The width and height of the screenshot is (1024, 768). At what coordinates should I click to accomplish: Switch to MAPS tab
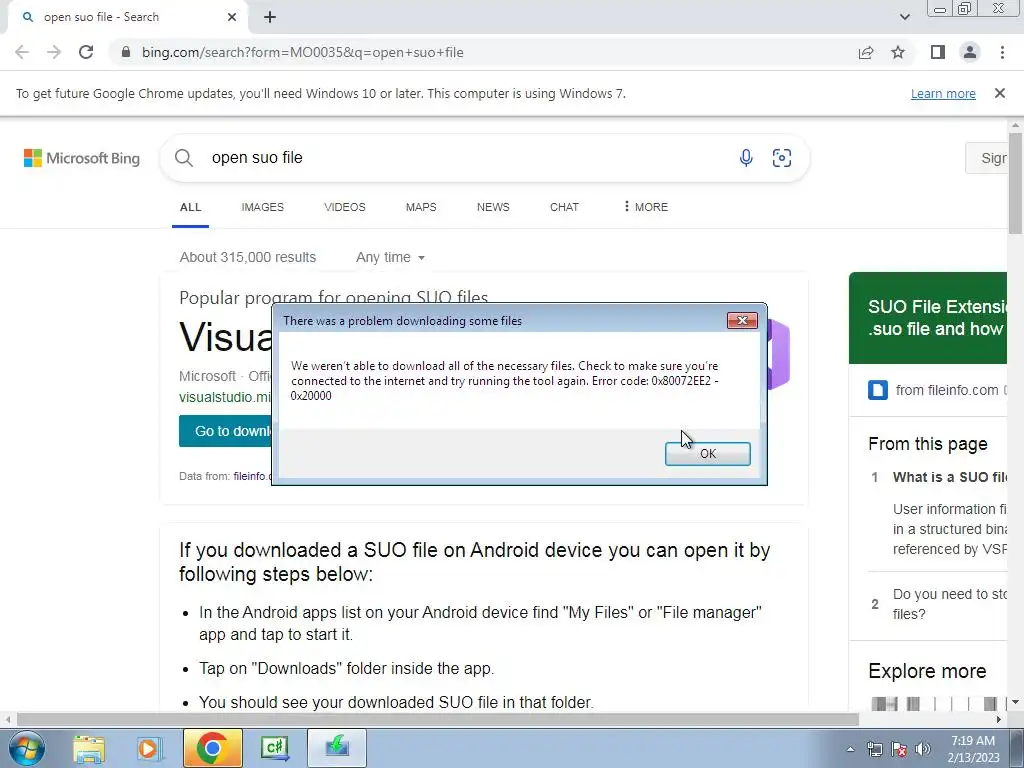(x=421, y=207)
